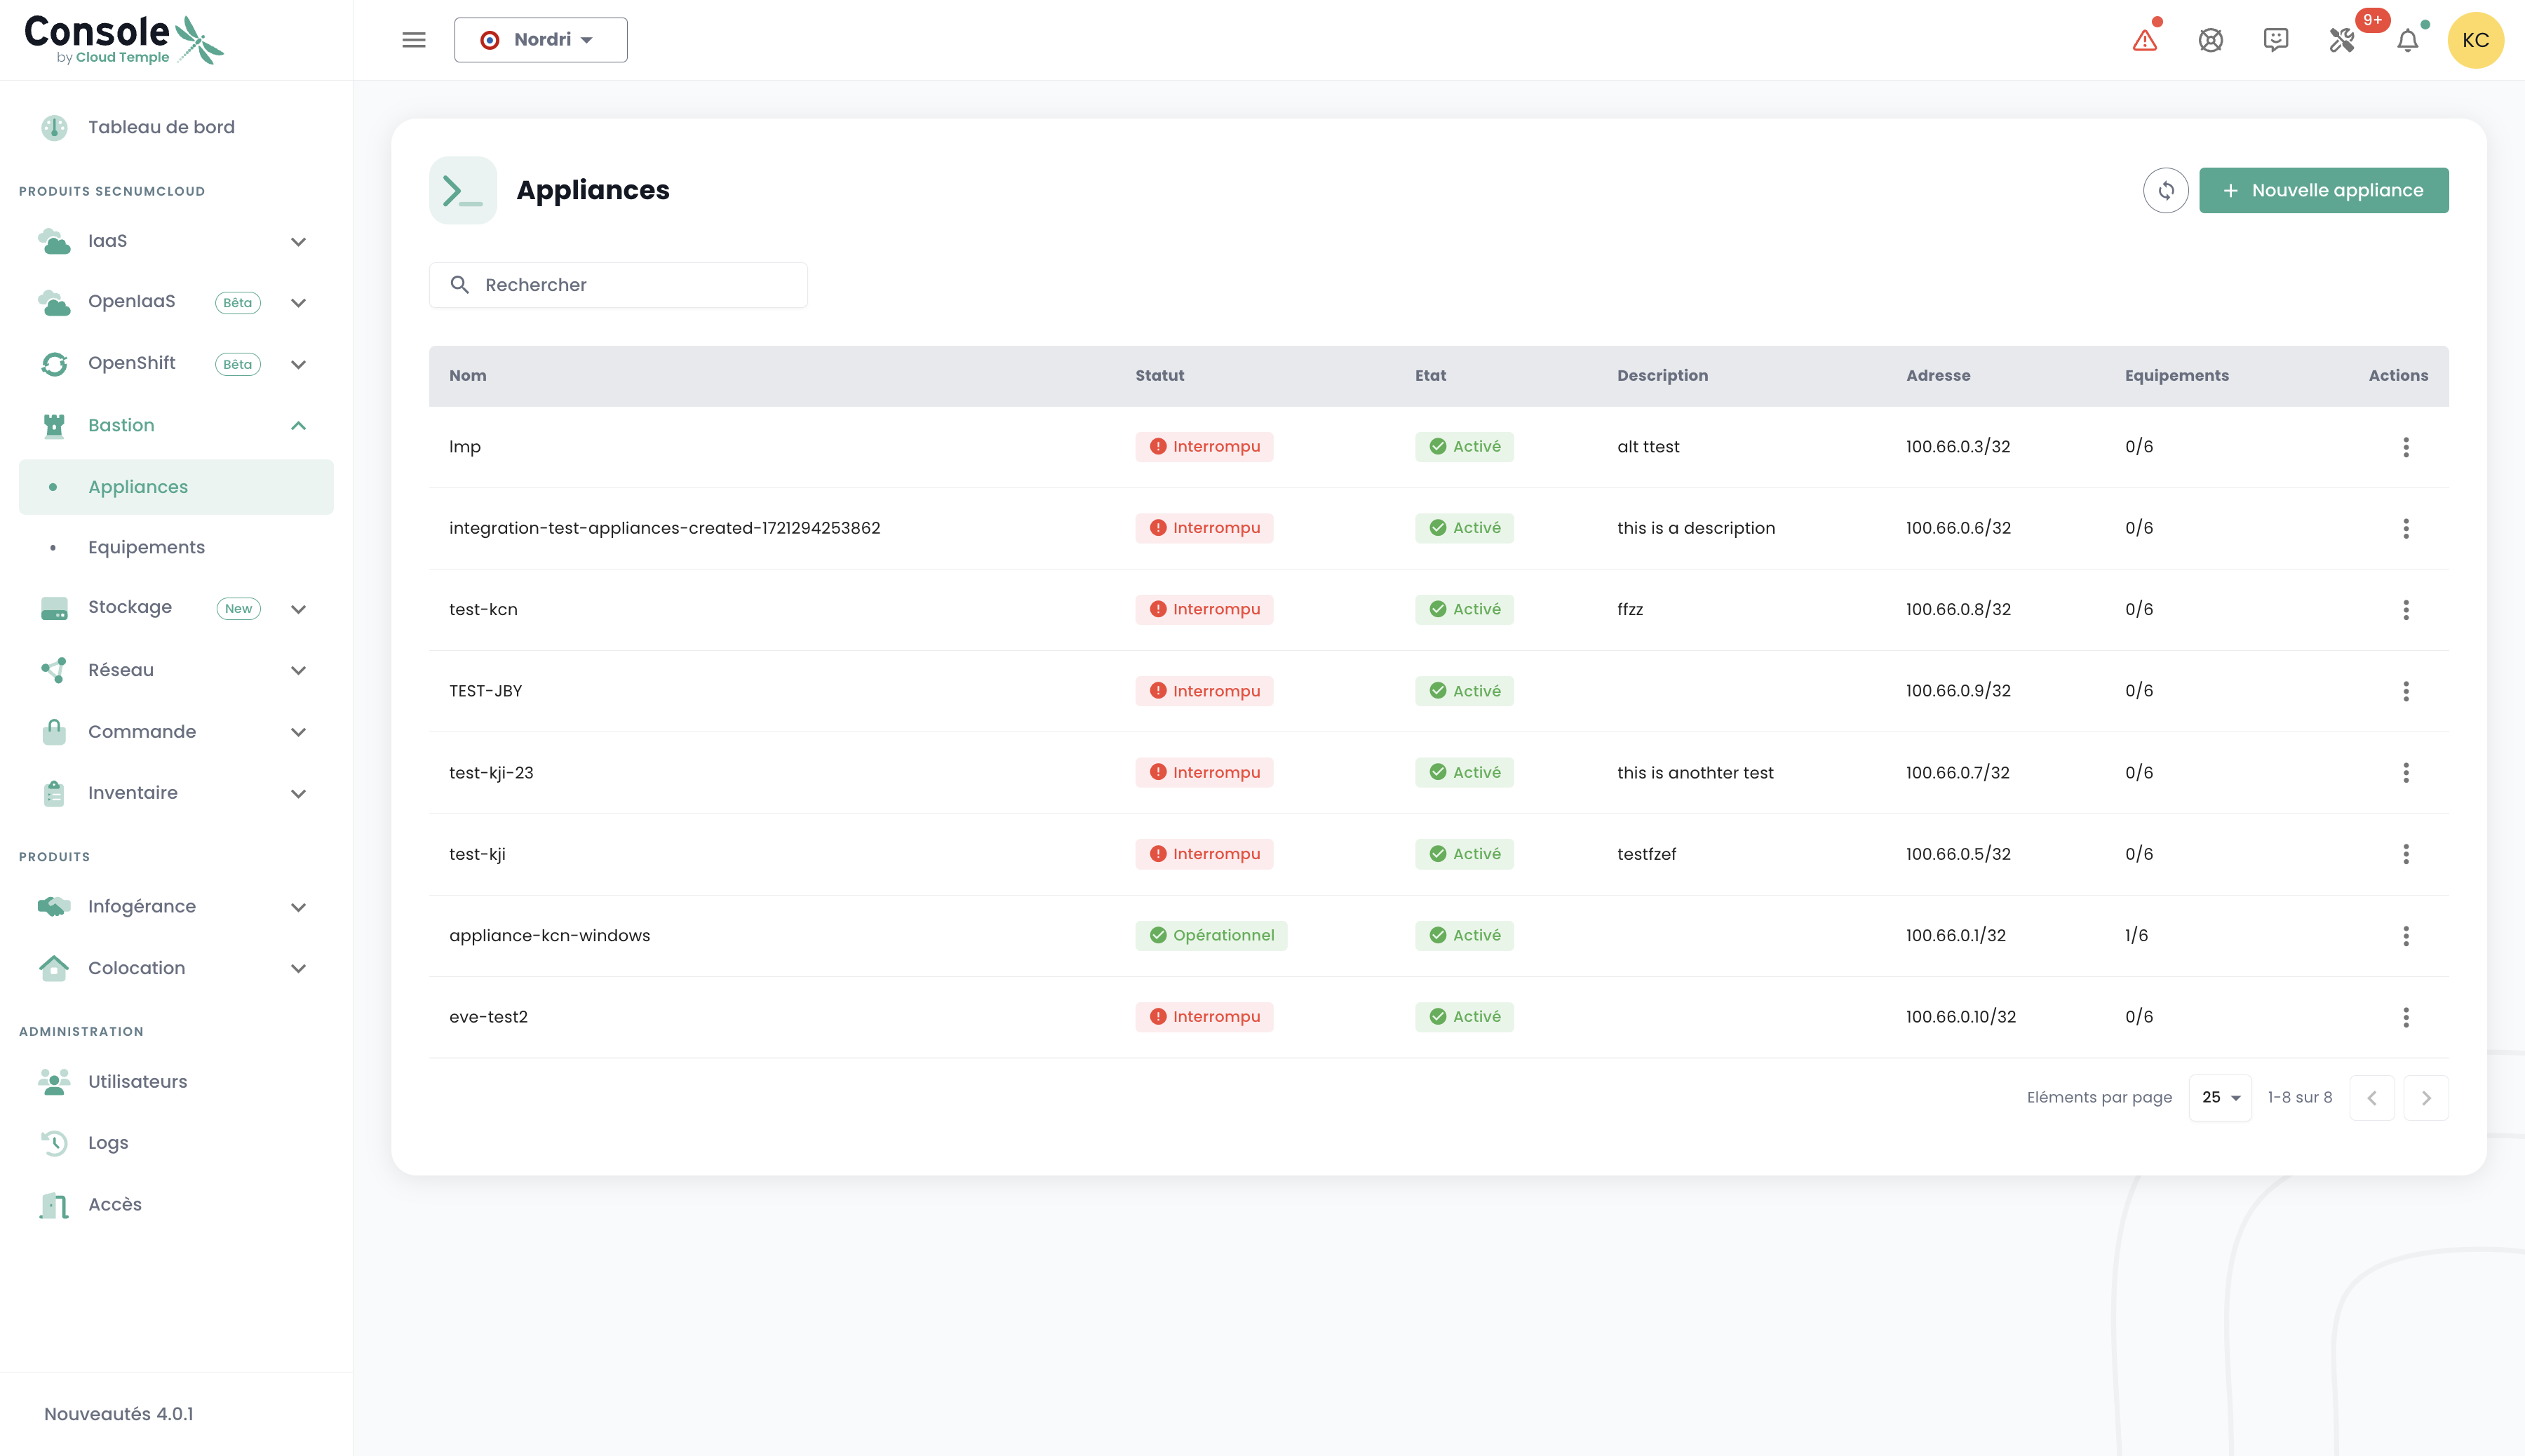The width and height of the screenshot is (2525, 1456).
Task: Open actions menu for appliance-kcn-windows row
Action: tap(2405, 936)
